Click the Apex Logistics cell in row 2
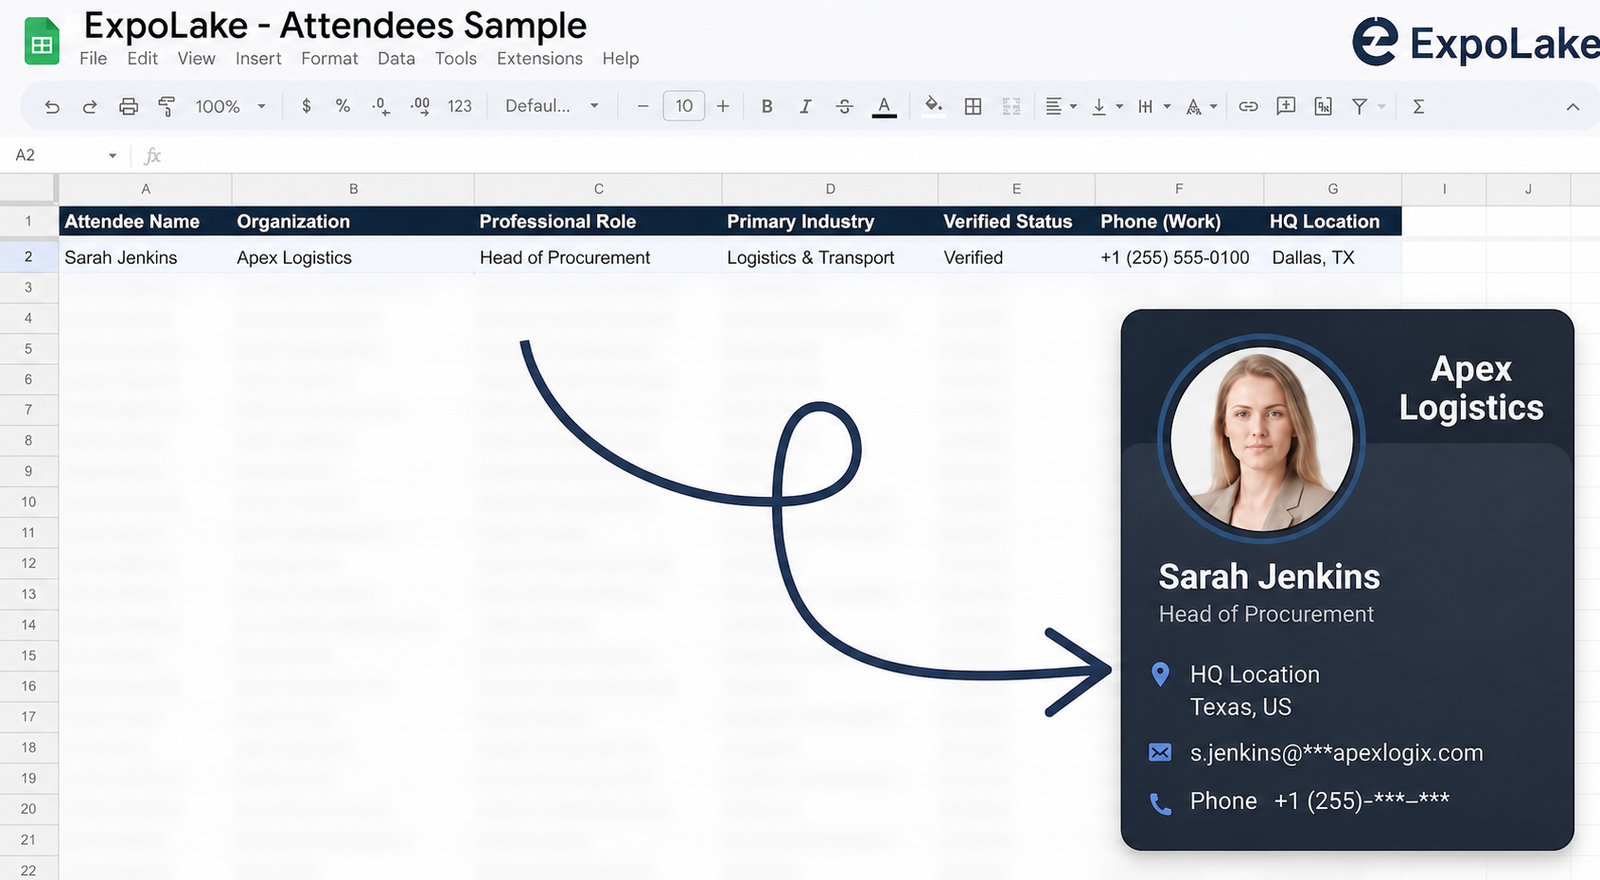This screenshot has width=1600, height=880. (353, 257)
